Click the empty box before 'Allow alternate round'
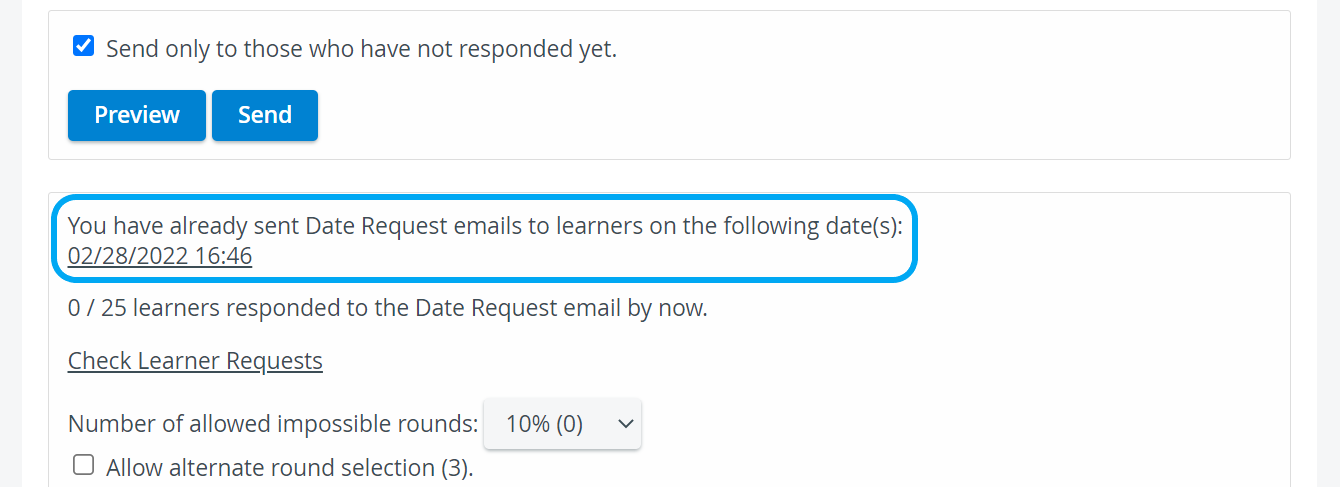 (84, 465)
